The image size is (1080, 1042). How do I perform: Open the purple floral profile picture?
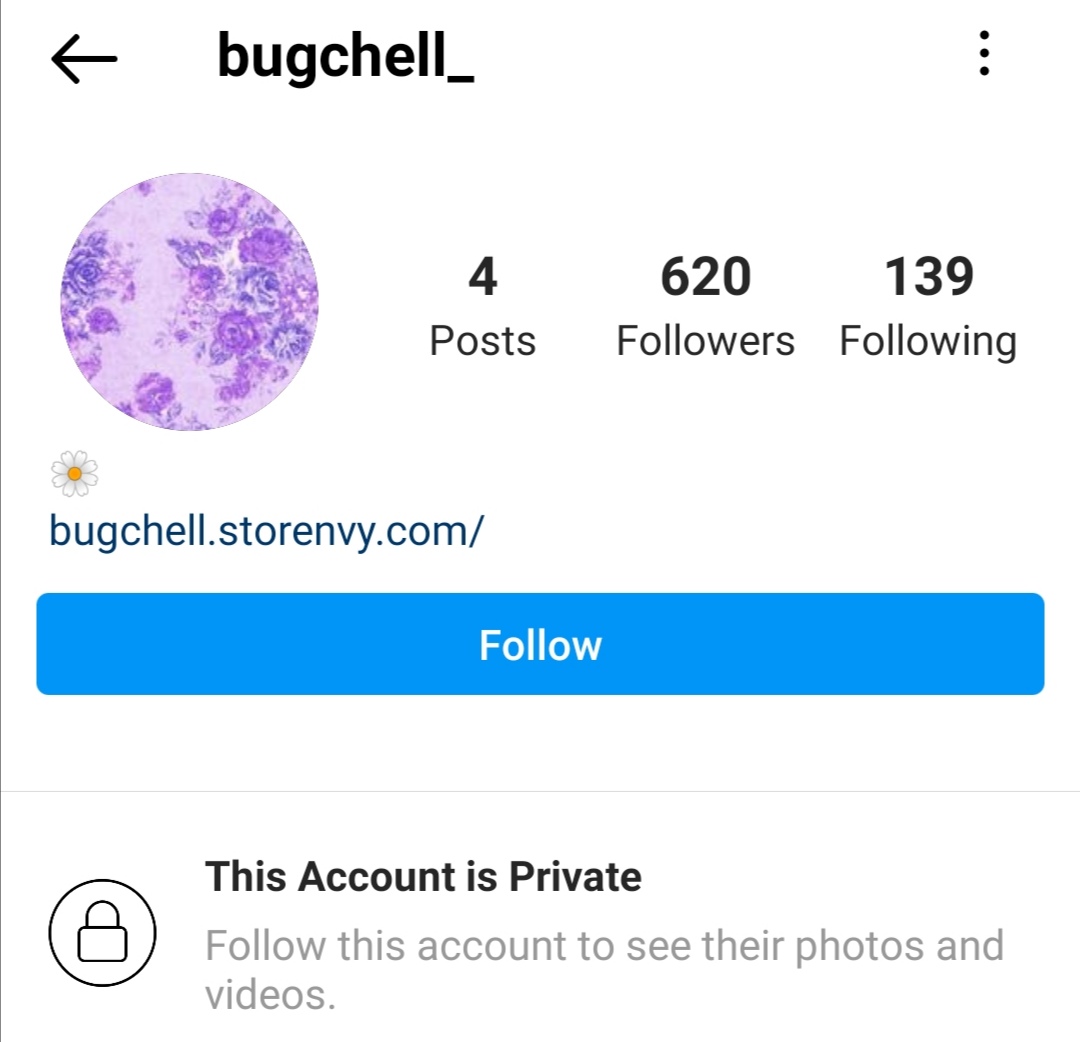point(189,302)
